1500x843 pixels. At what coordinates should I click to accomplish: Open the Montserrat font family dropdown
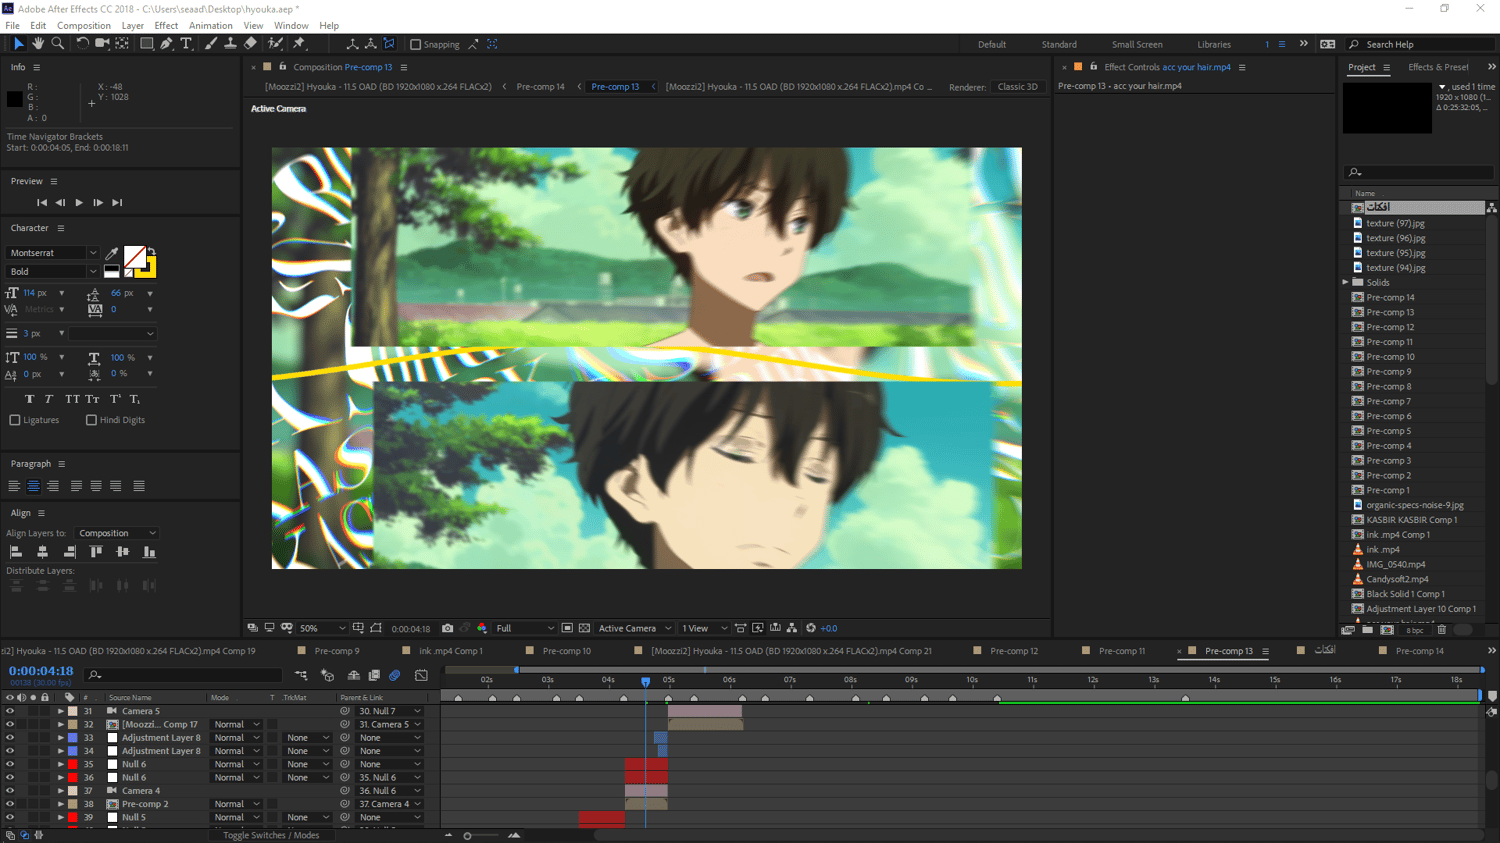[53, 253]
